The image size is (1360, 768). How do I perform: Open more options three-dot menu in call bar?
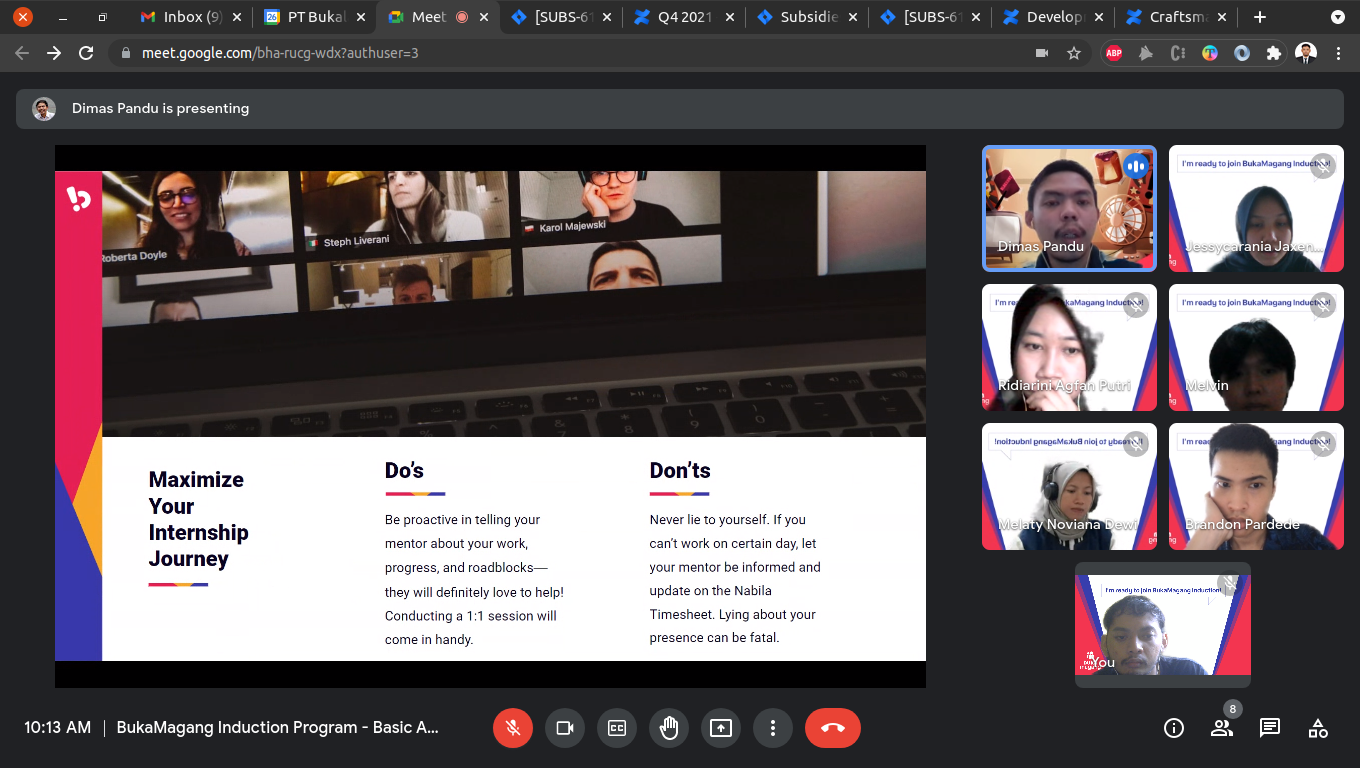[x=773, y=728]
